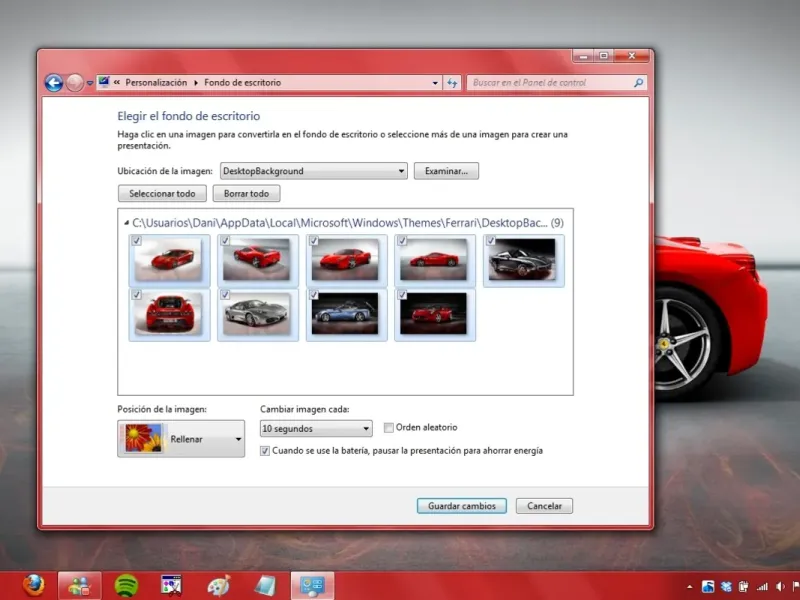Launch Paint from the taskbar palette icon
The width and height of the screenshot is (800, 600).
(218, 585)
